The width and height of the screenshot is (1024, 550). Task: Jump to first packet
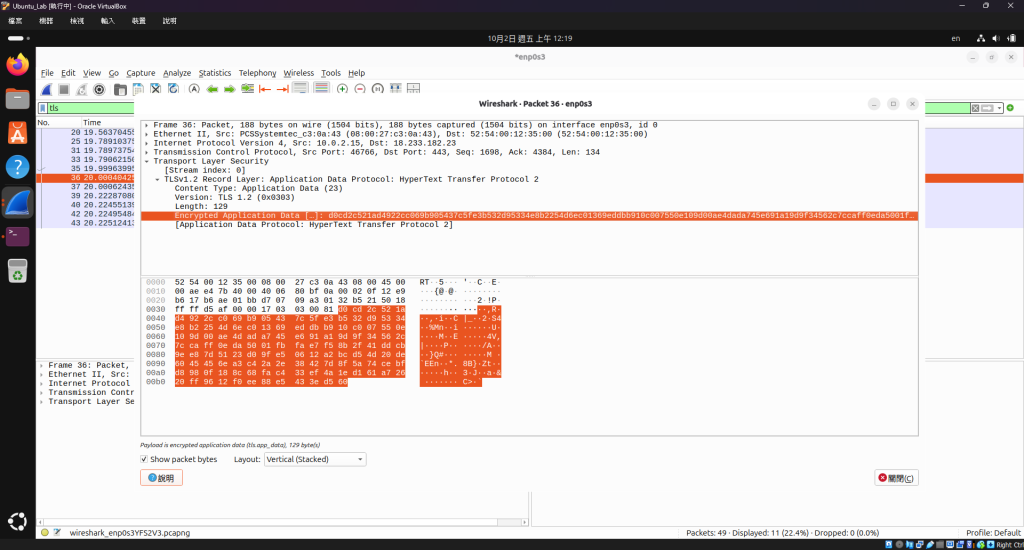pyautogui.click(x=264, y=89)
